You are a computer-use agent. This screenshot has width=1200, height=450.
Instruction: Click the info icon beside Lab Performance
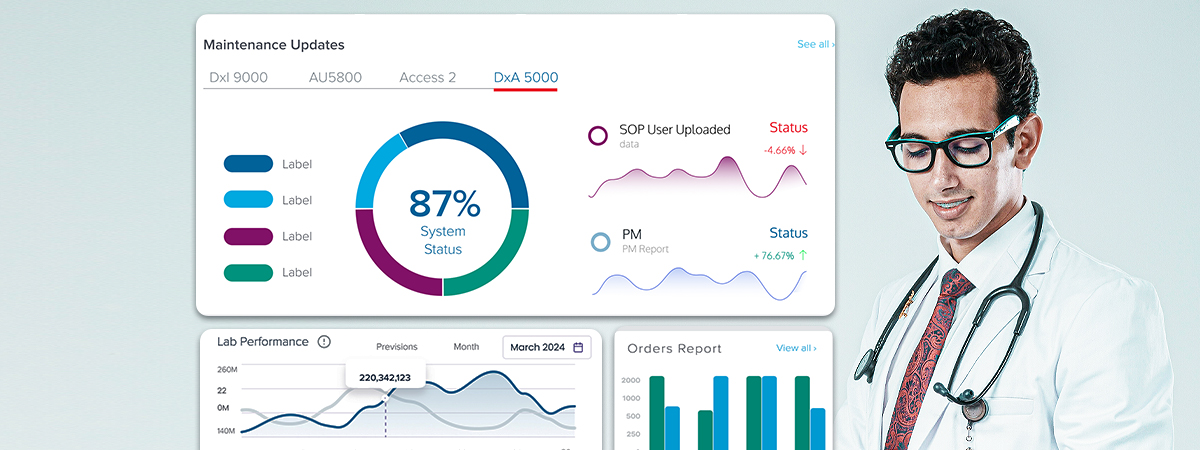[324, 342]
